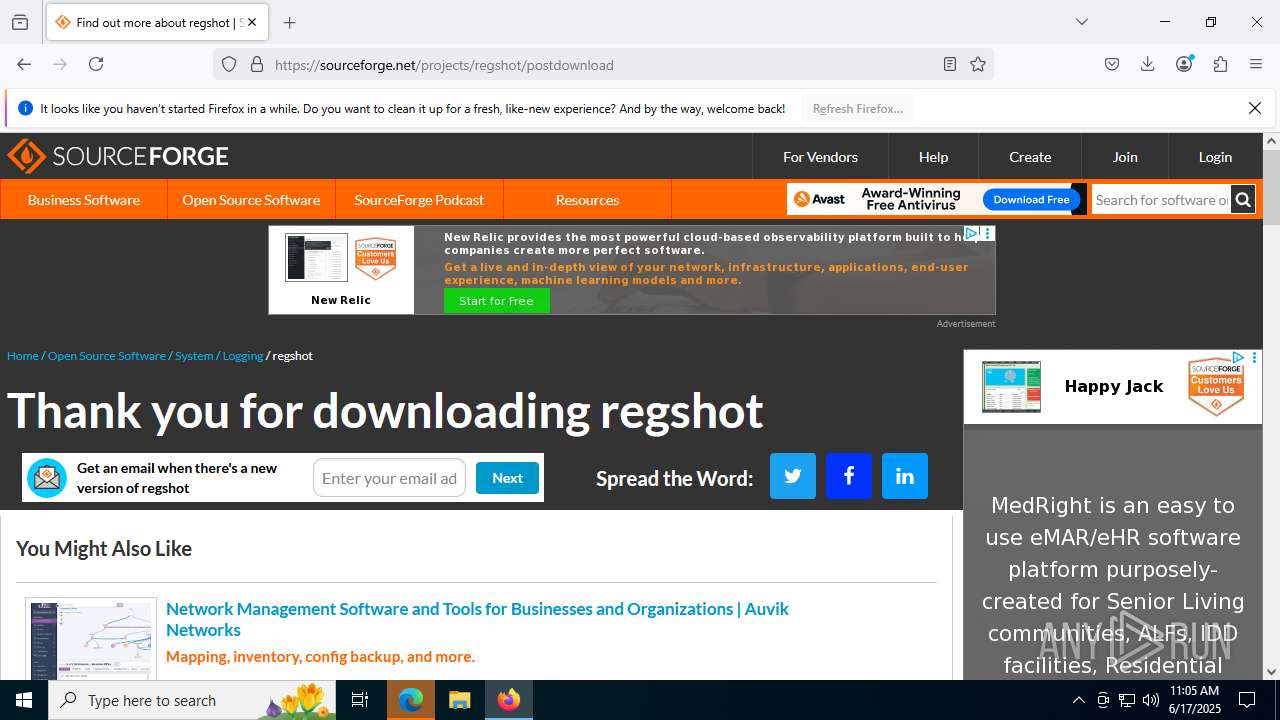Open File Explorer from taskbar
The image size is (1280, 720).
(459, 700)
